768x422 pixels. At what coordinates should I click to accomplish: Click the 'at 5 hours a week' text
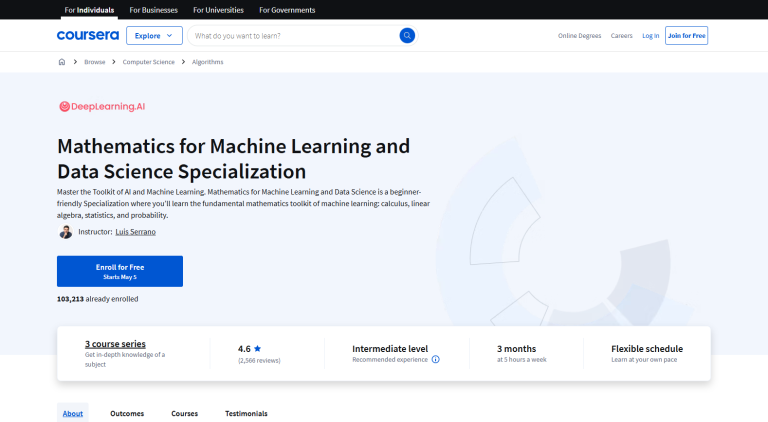click(x=522, y=359)
